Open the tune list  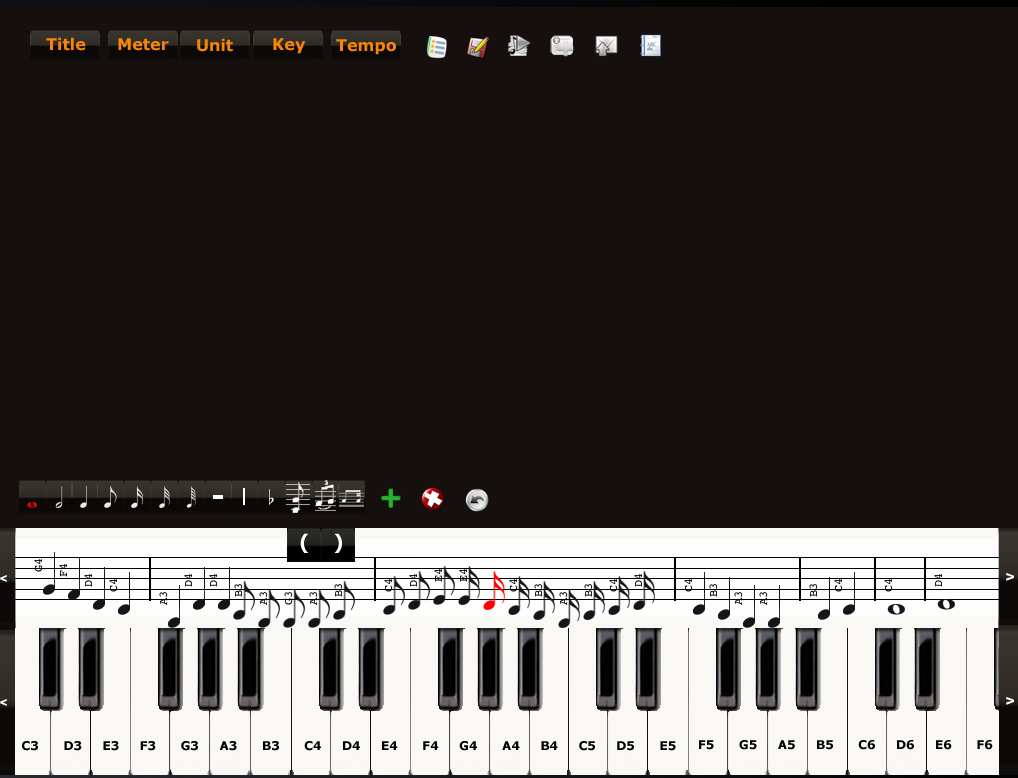coord(436,46)
